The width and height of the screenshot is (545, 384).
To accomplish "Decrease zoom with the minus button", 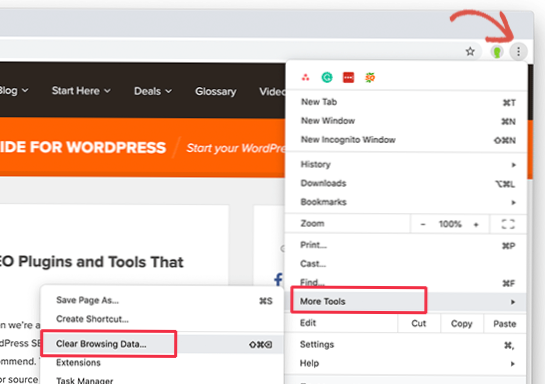I will click(x=423, y=224).
